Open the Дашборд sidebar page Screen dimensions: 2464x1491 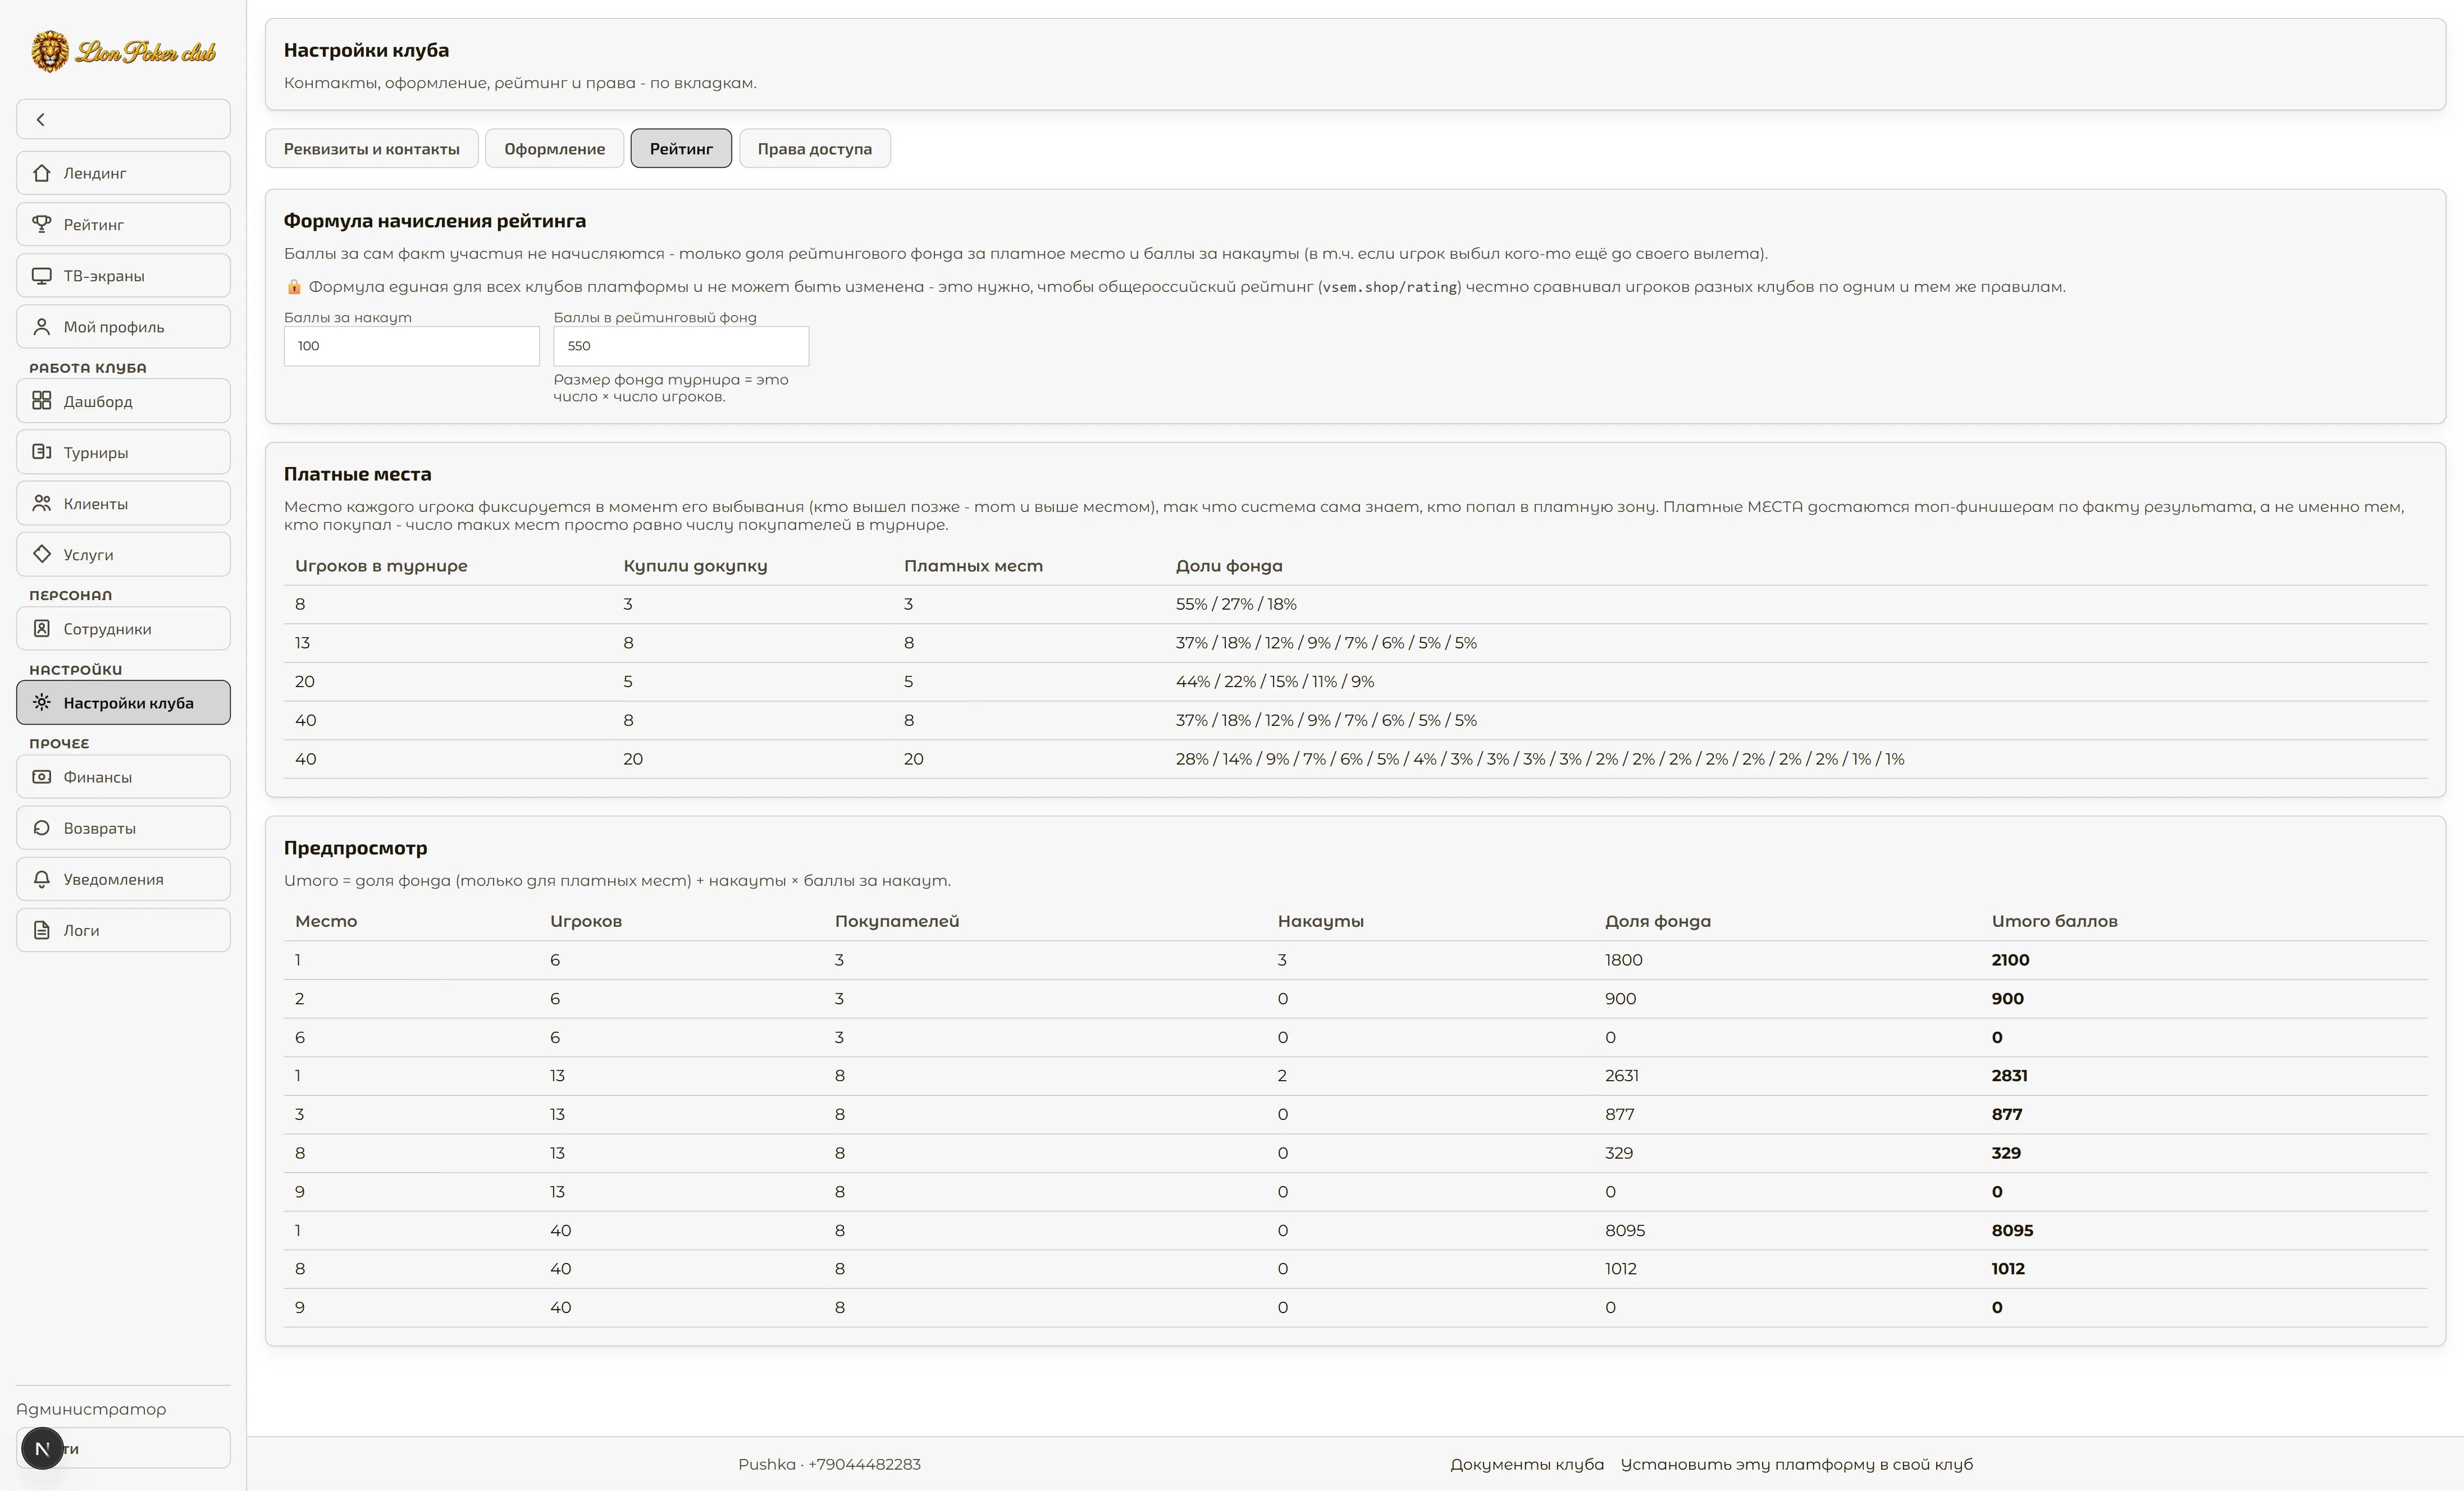[x=123, y=401]
